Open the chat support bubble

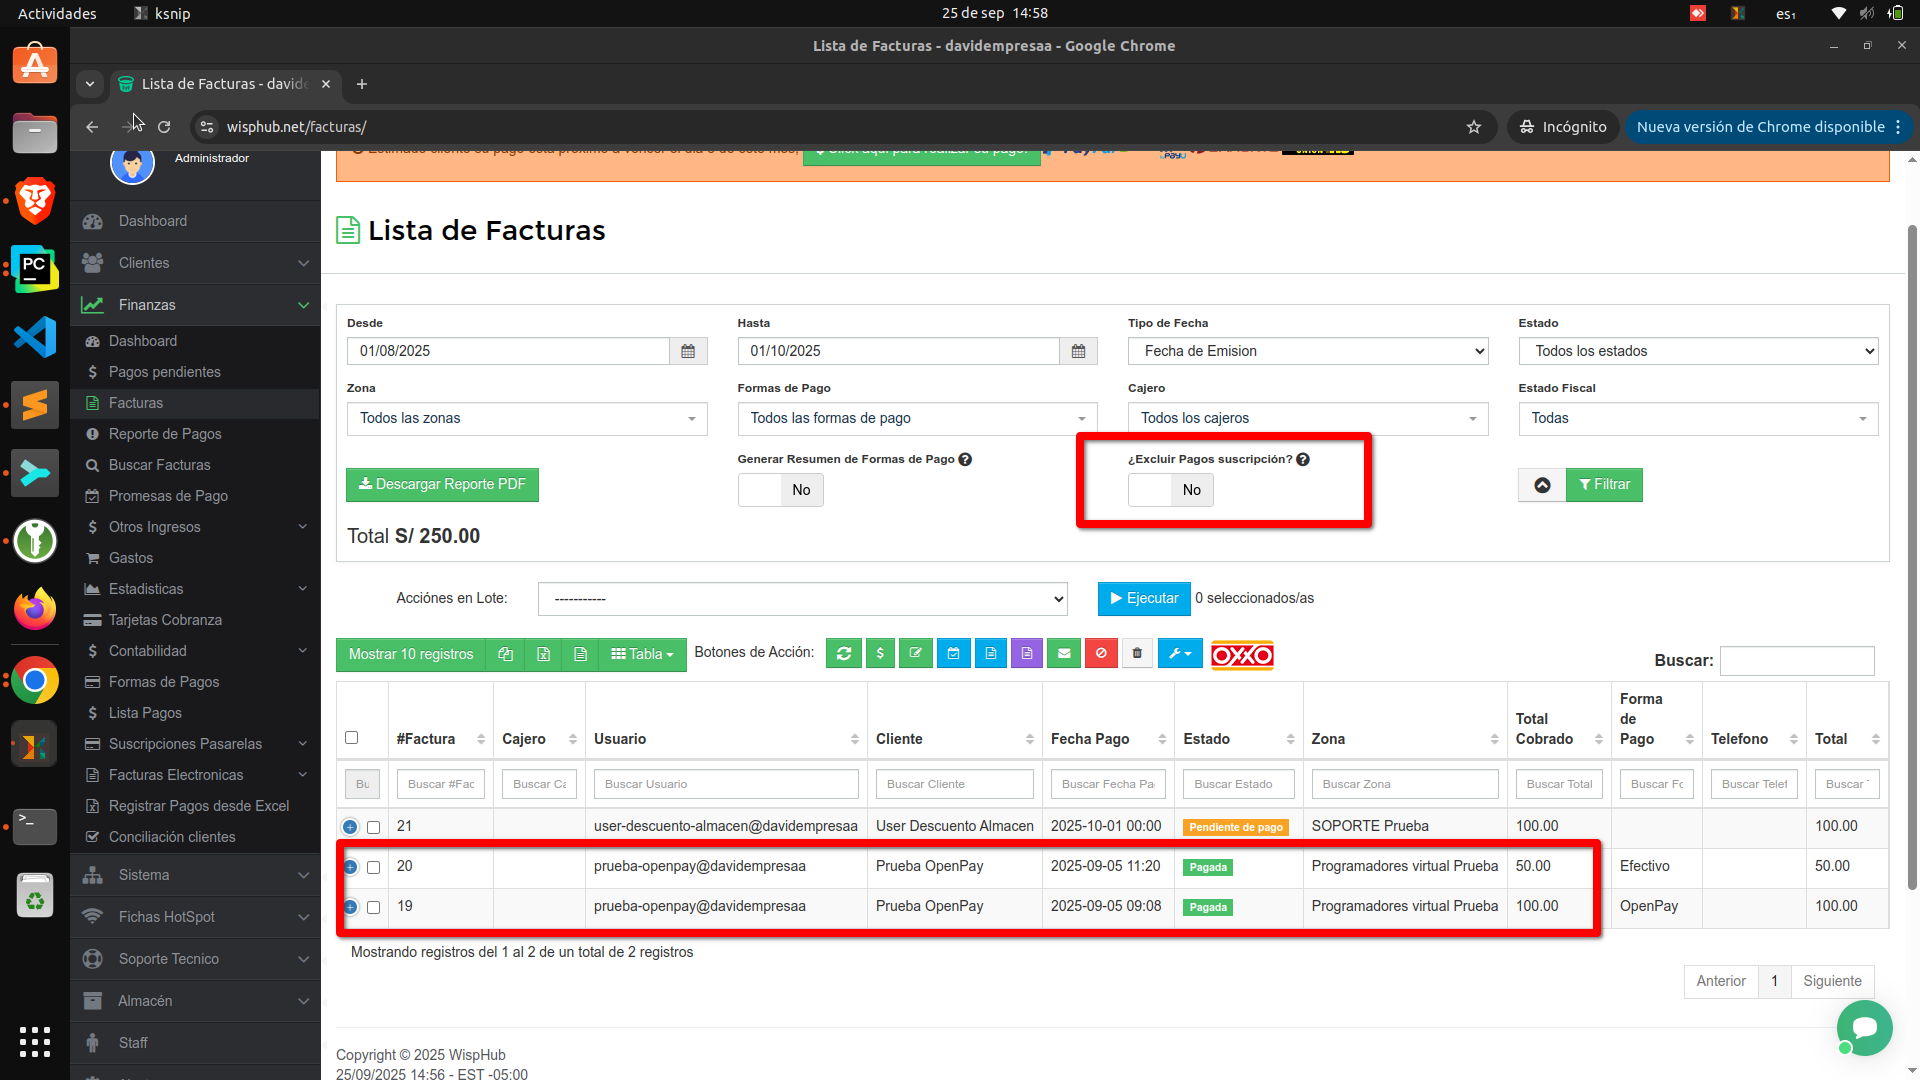click(1864, 1027)
